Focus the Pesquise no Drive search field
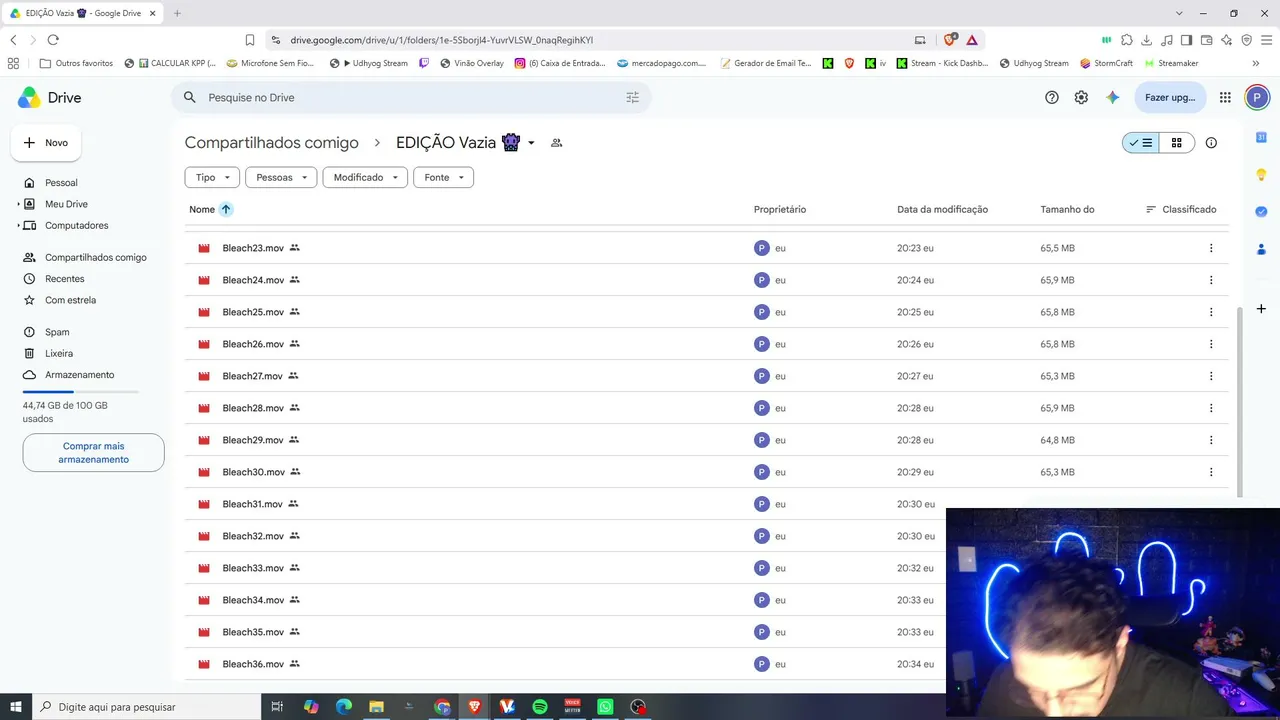This screenshot has height=720, width=1280. point(410,98)
